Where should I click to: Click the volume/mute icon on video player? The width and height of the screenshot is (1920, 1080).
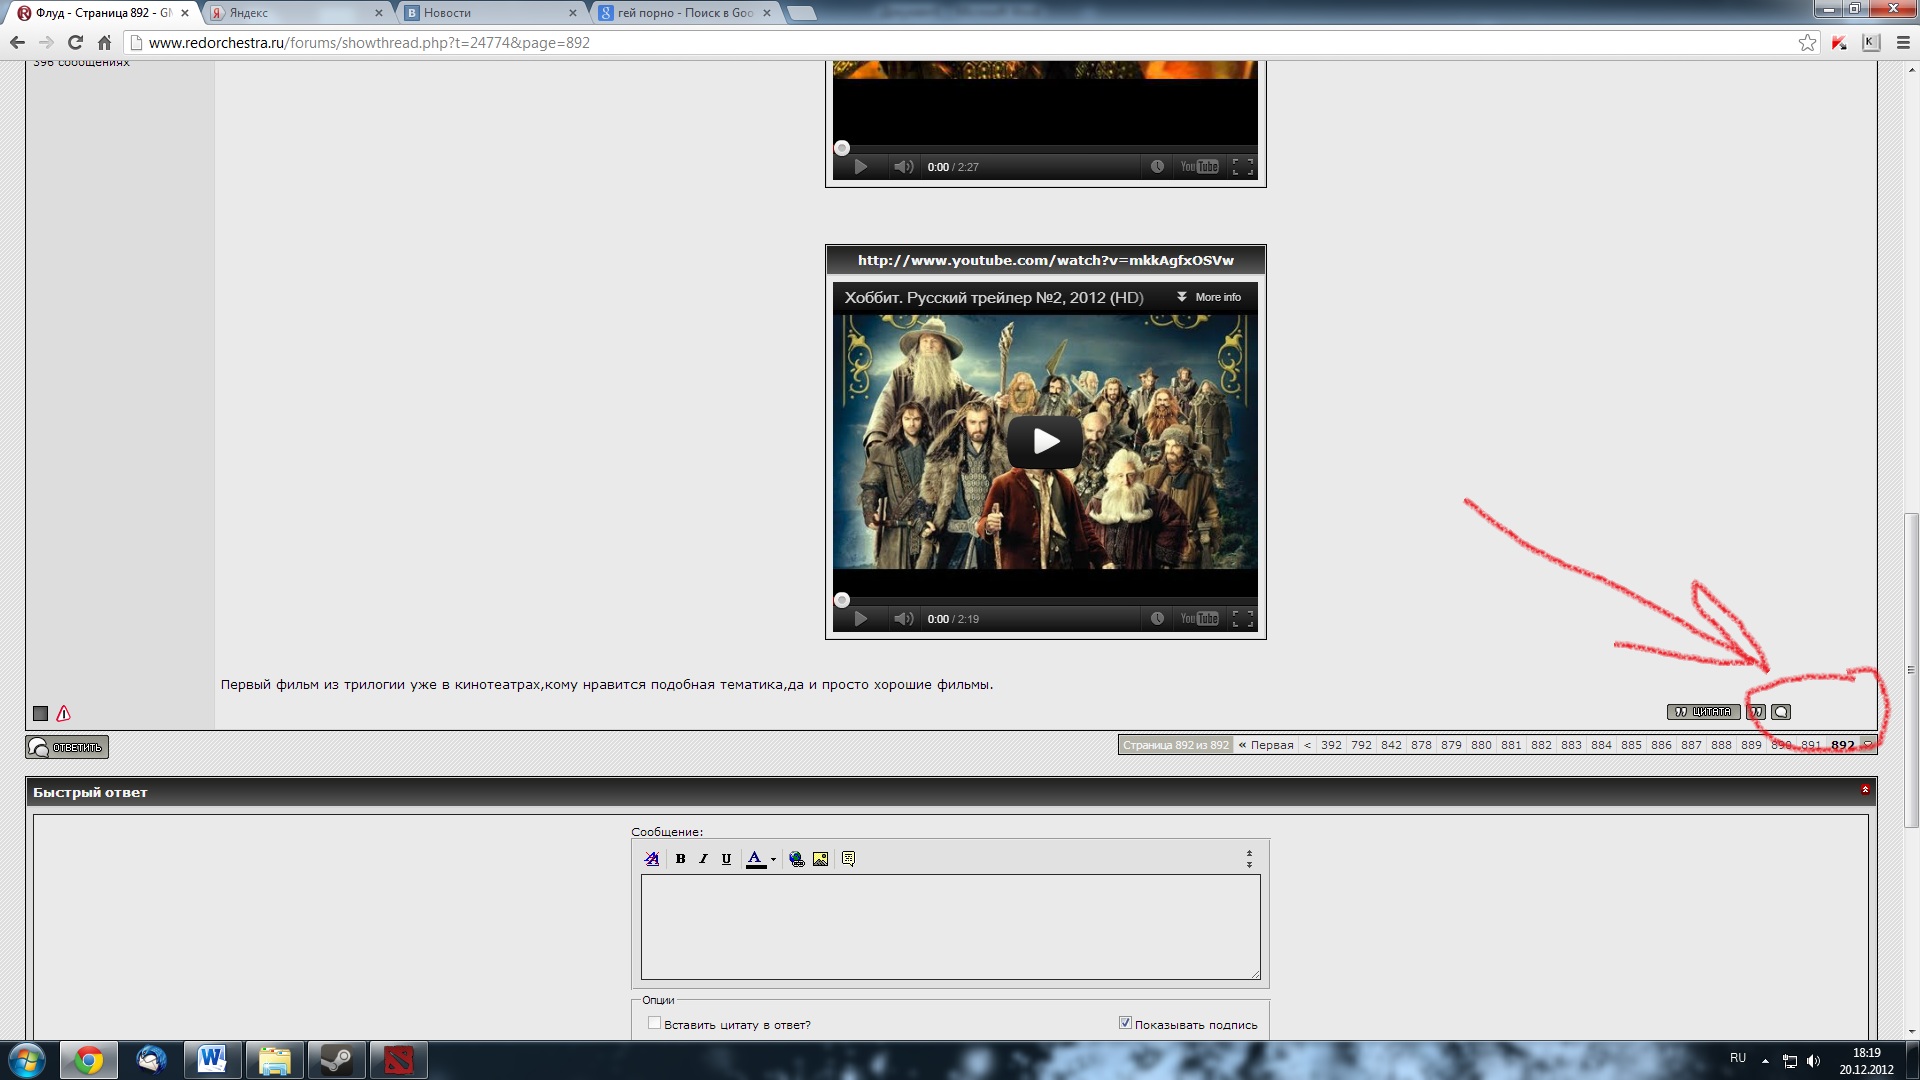pyautogui.click(x=902, y=618)
